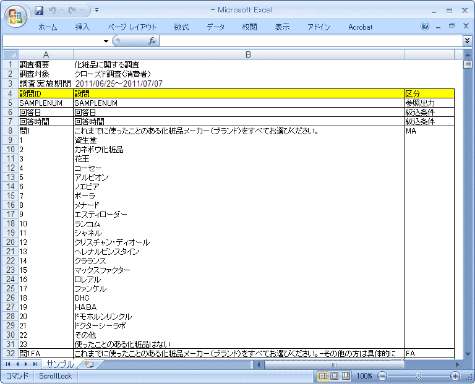Select row 8 header
Image resolution: width=475 pixels, height=384 pixels.
pyautogui.click(x=10, y=131)
